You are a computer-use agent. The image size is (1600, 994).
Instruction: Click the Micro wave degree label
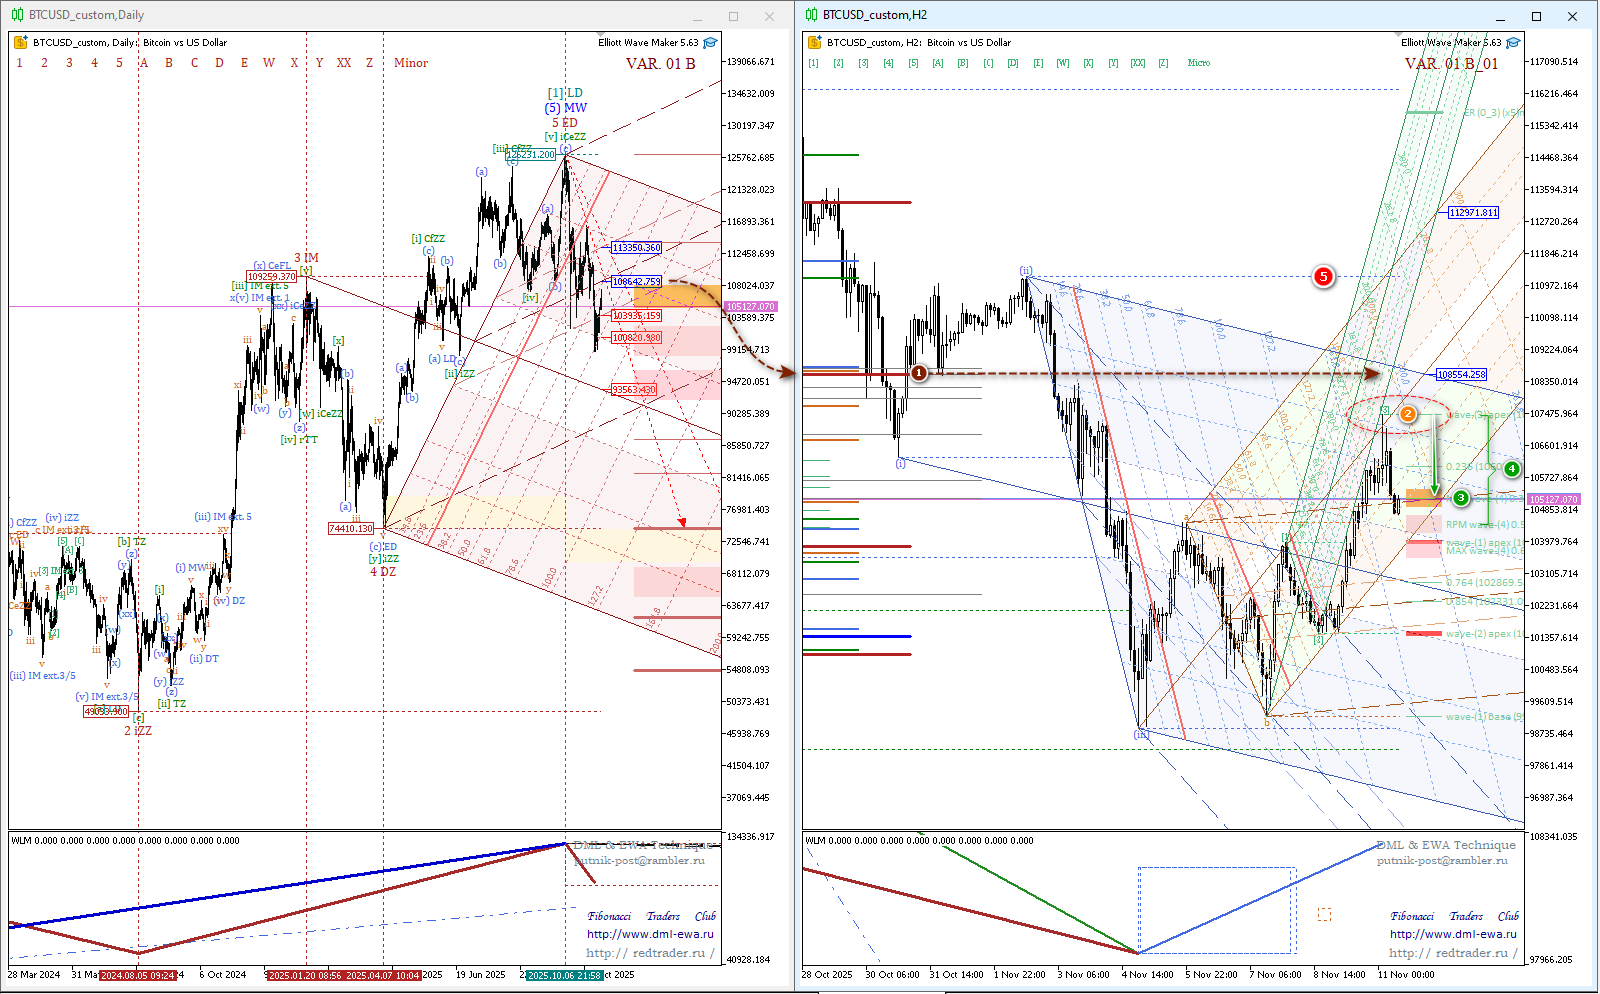coord(1198,63)
